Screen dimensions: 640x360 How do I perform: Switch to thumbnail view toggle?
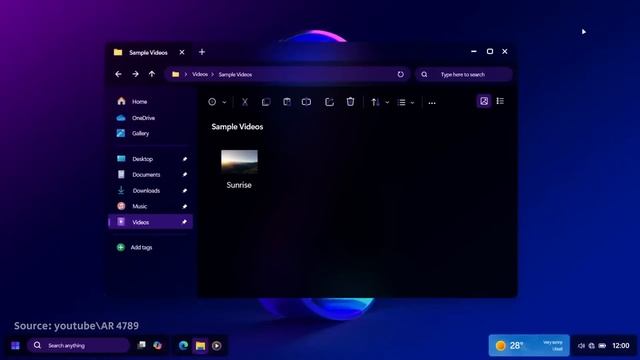(x=484, y=101)
